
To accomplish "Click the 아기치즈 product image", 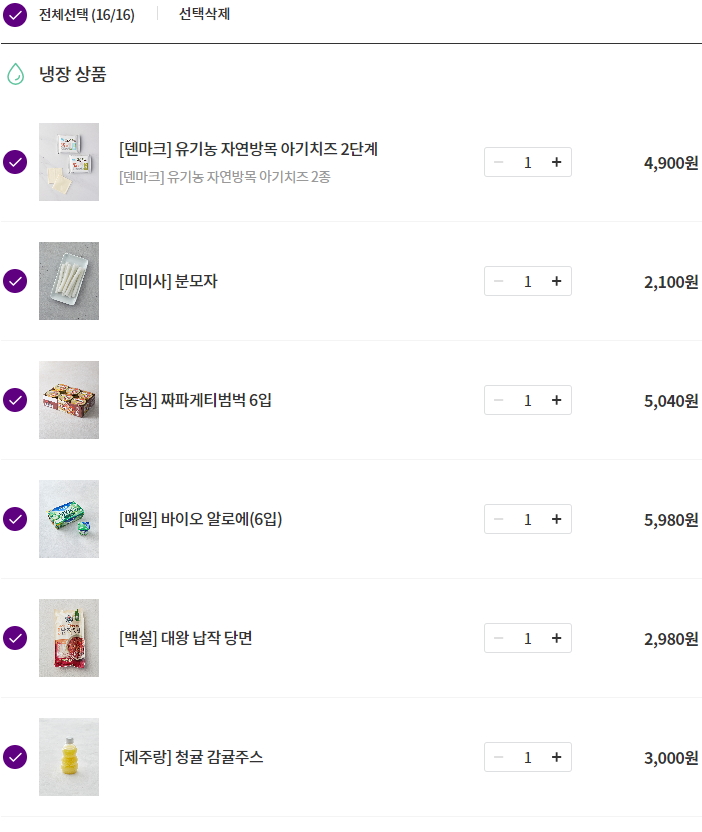I will (69, 162).
